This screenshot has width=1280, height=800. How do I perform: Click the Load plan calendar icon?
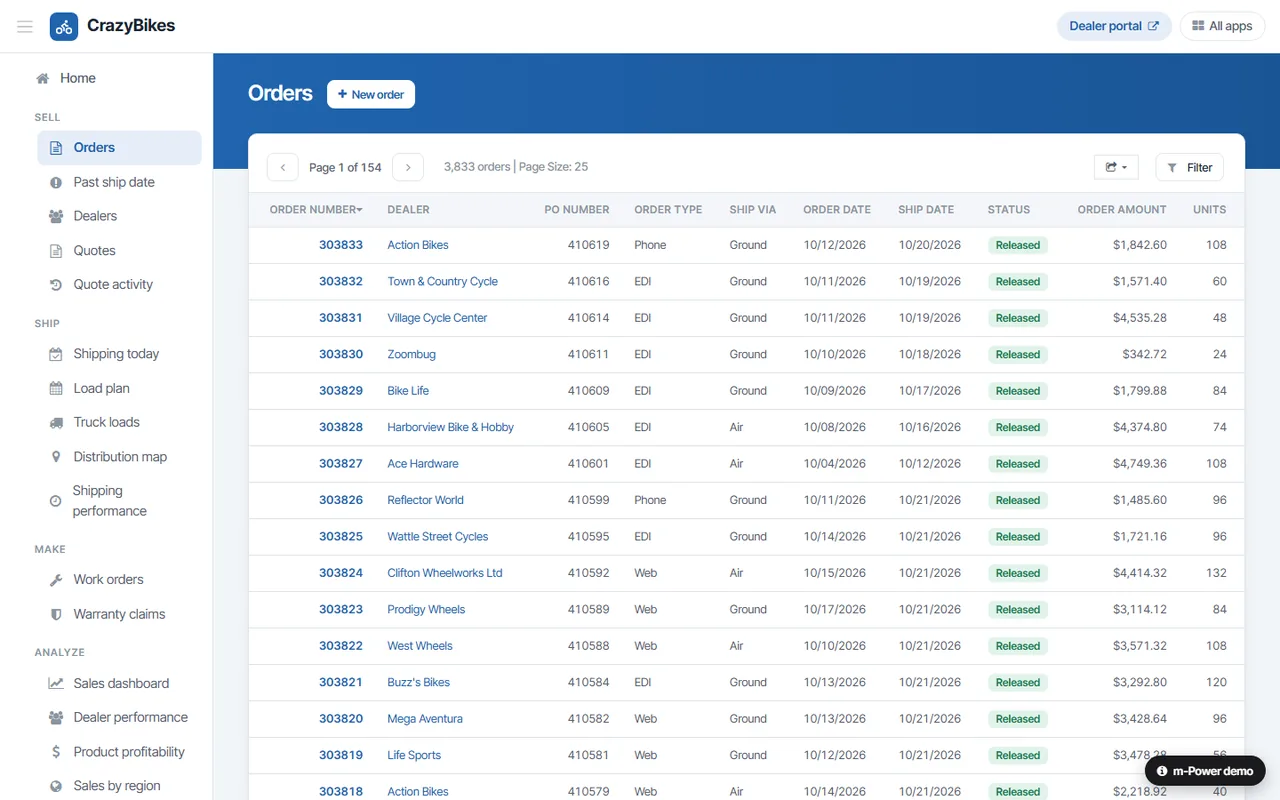(x=56, y=388)
